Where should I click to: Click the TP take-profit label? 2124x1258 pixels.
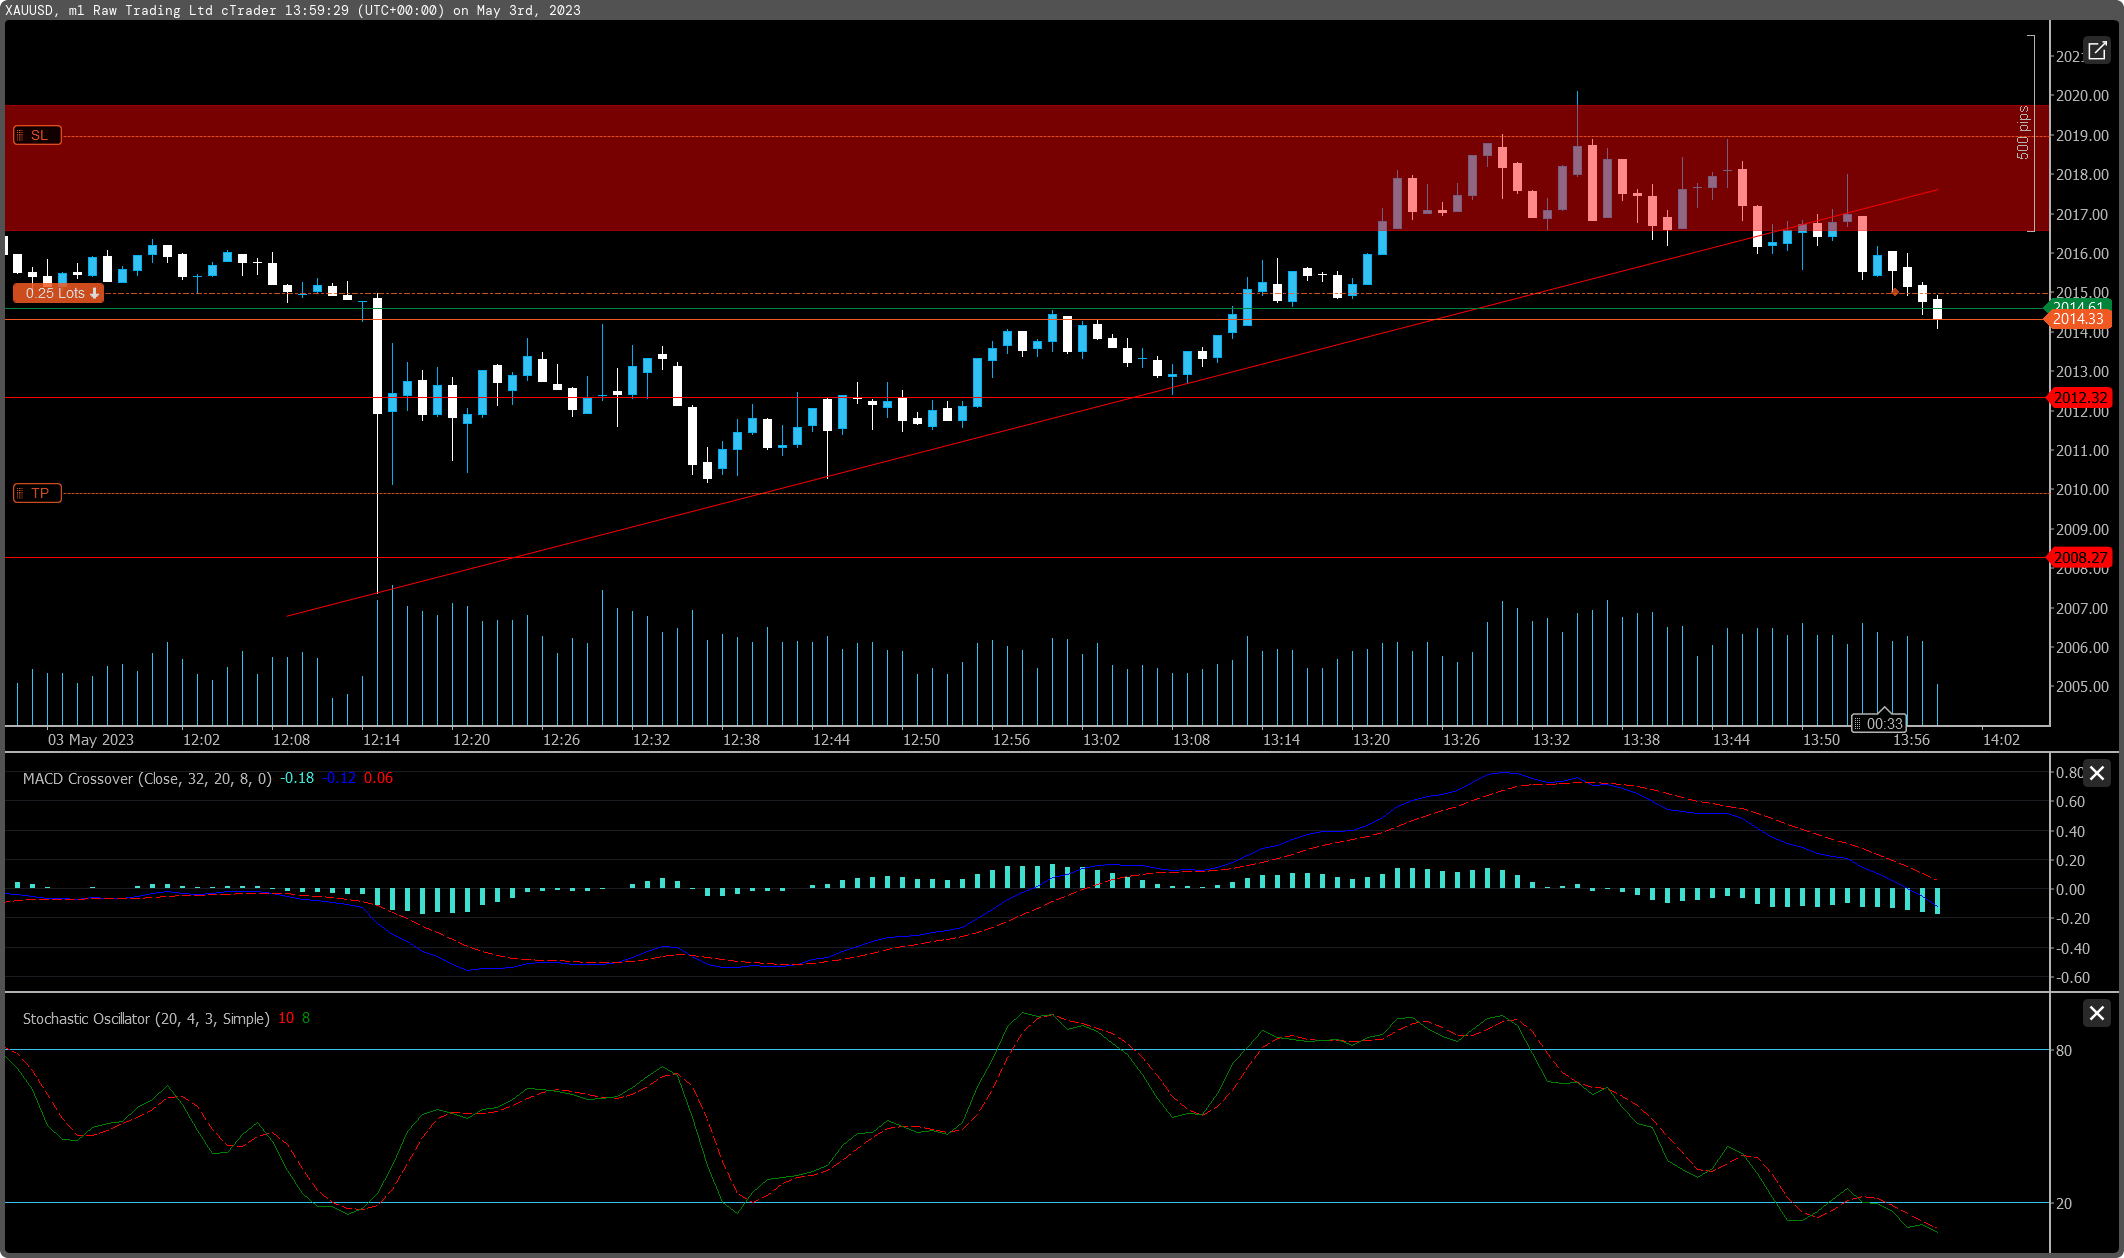38,492
